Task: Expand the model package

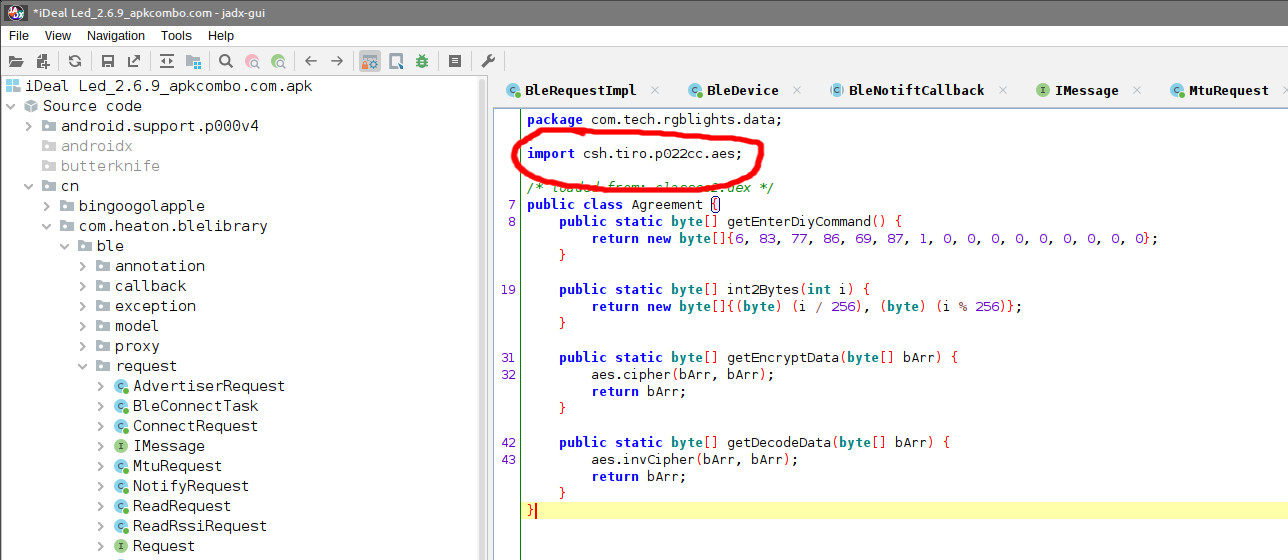Action: click(x=83, y=326)
